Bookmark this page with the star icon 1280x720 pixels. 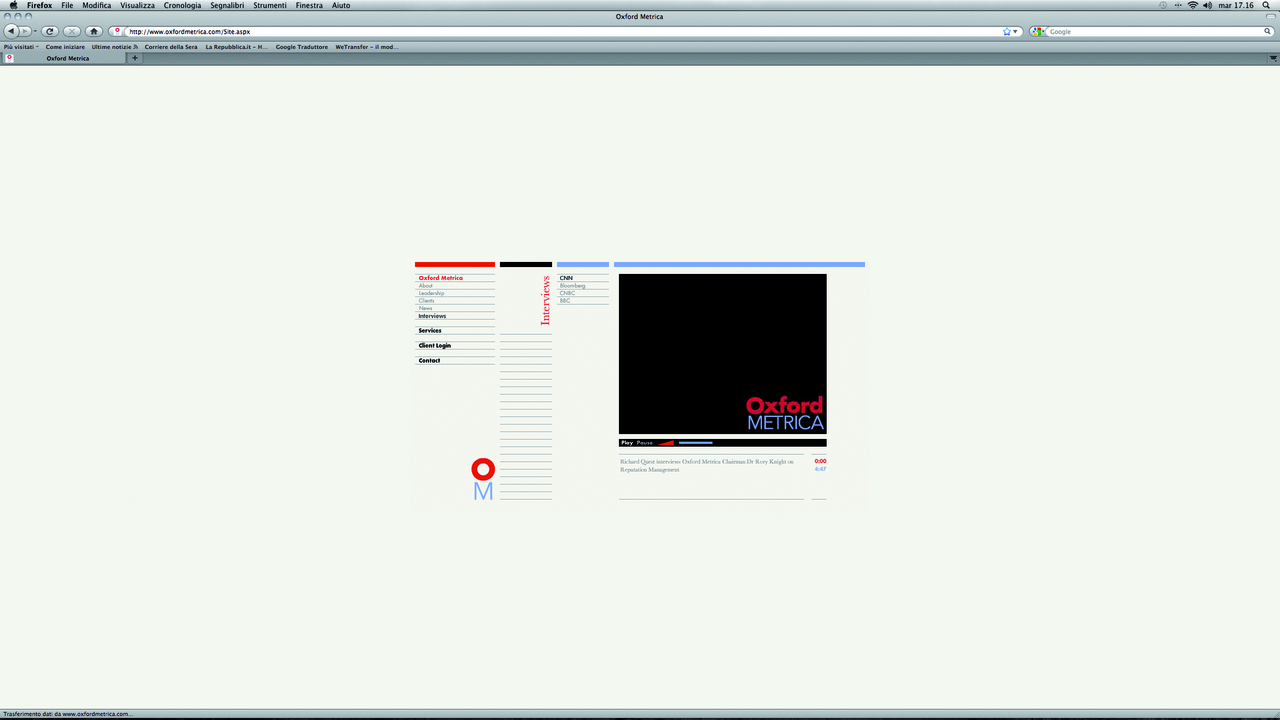tap(1007, 31)
